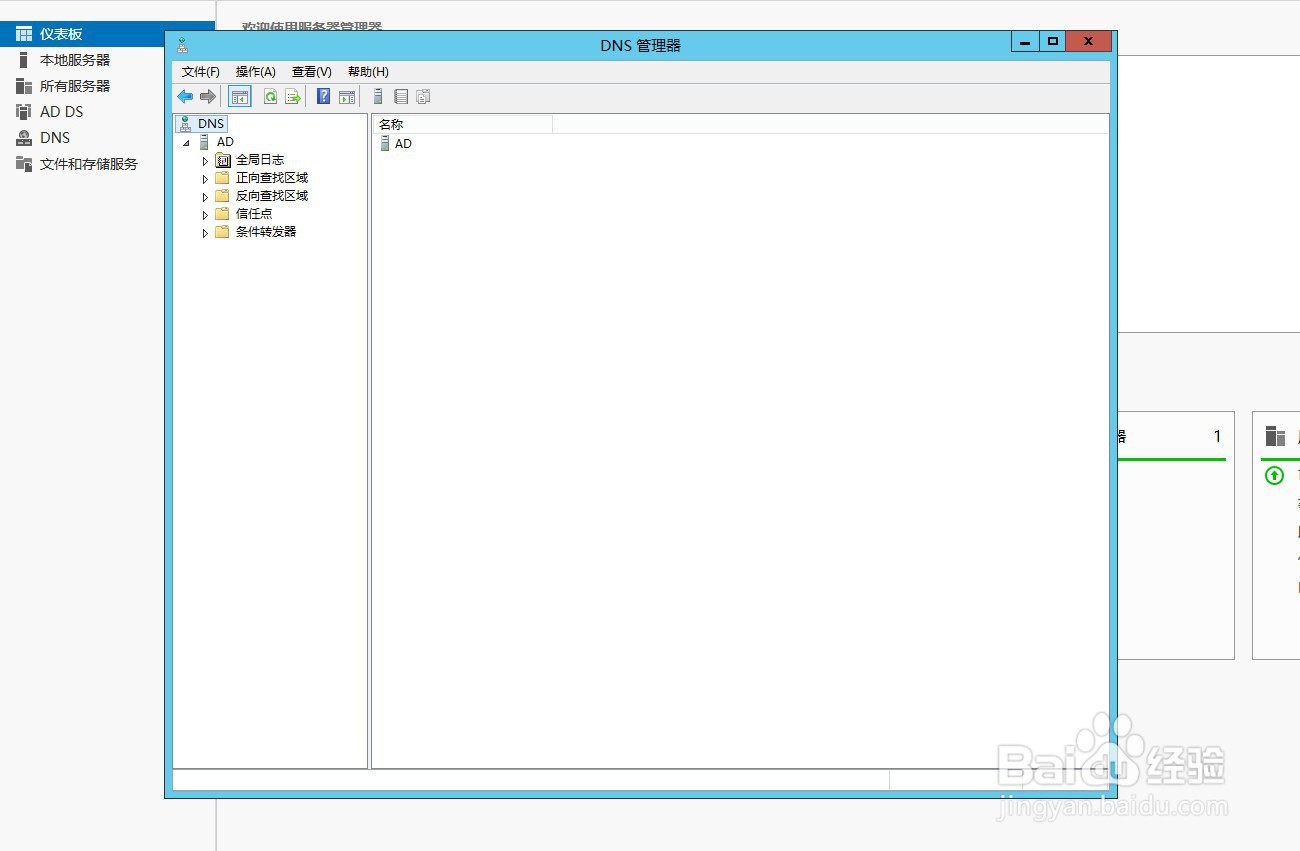The height and width of the screenshot is (851, 1300).
Task: Toggle the Show/Hide Console Tree button
Action: pyautogui.click(x=240, y=97)
